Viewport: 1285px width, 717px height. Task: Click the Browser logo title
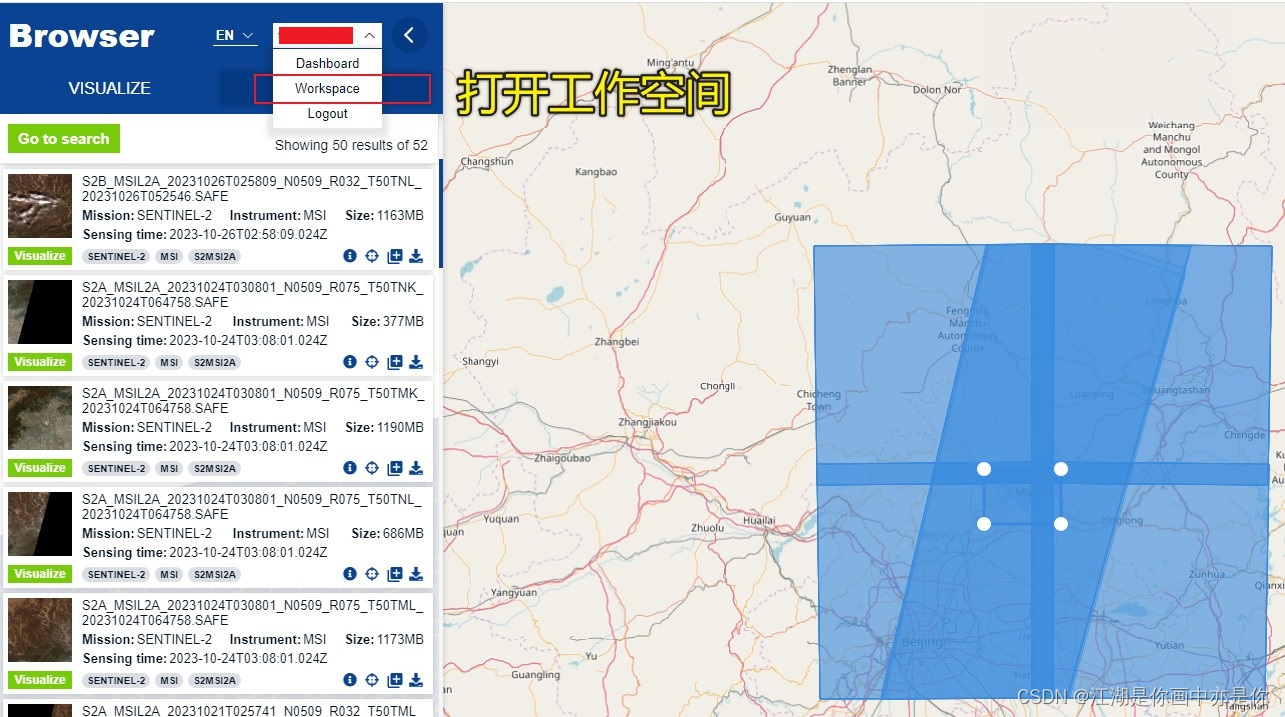(82, 36)
